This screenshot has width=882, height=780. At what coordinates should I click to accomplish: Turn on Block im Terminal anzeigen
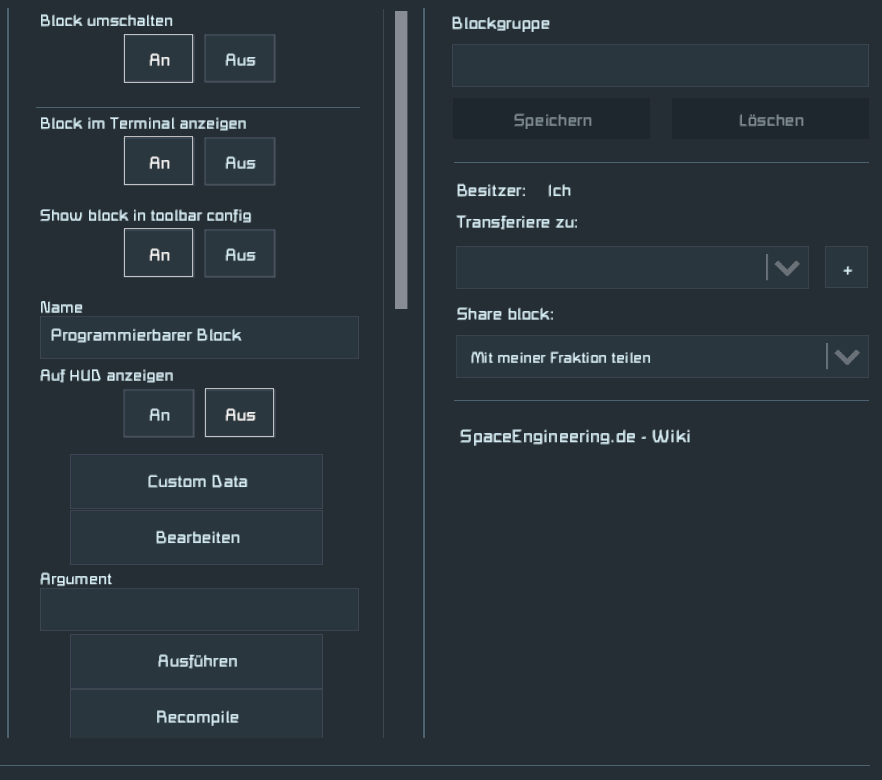[158, 160]
